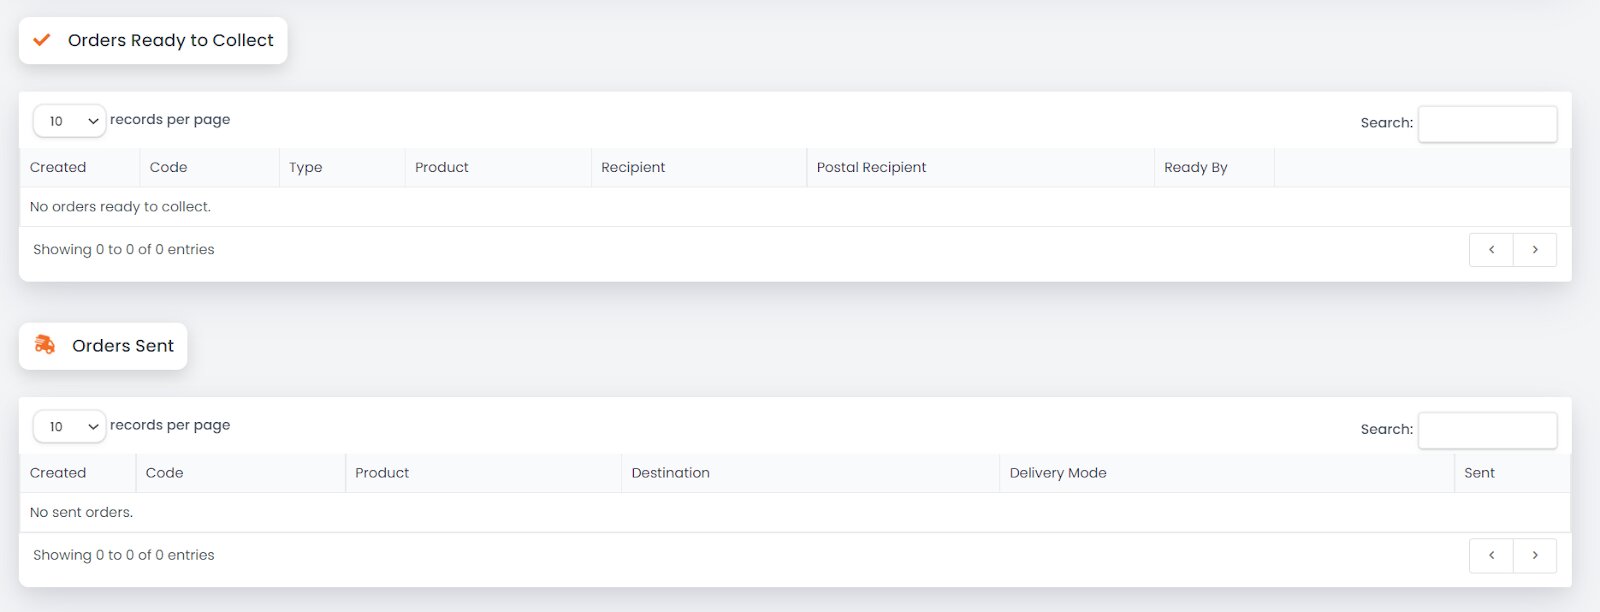Go to next page in Orders Sent table
1600x612 pixels.
pyautogui.click(x=1534, y=555)
